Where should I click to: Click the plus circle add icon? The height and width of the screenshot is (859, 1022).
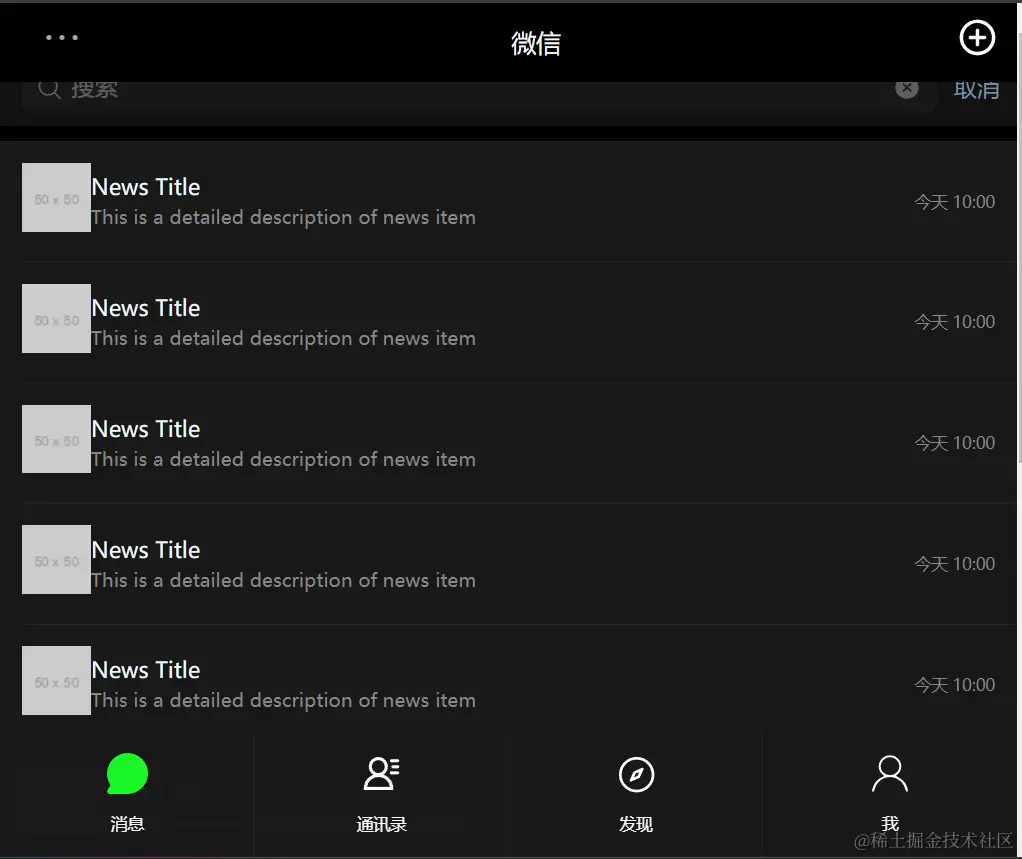977,38
